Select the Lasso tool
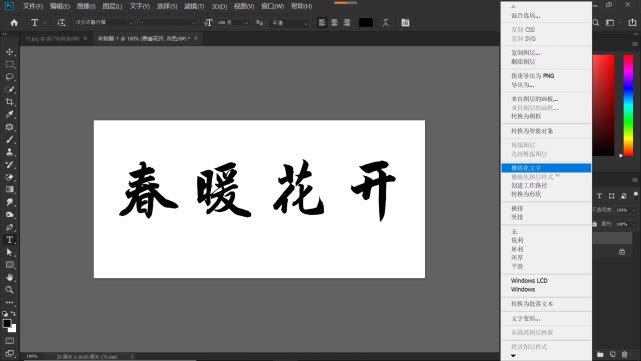Screen dimensions: 641x361 tap(9, 77)
